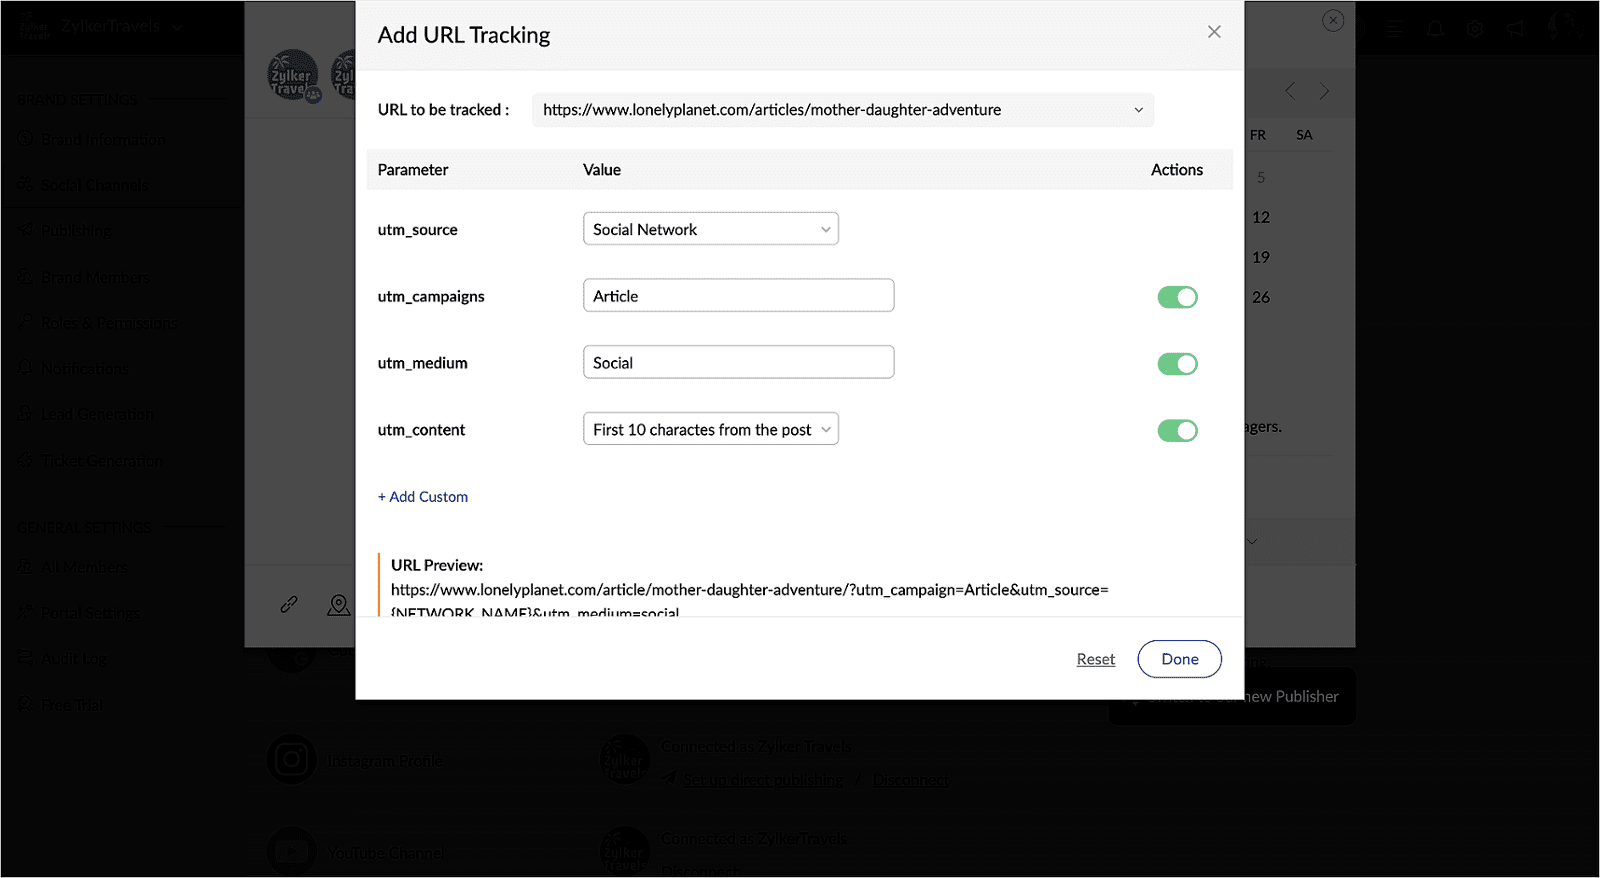Select date 19 in background calendar
1600x878 pixels.
[1261, 257]
